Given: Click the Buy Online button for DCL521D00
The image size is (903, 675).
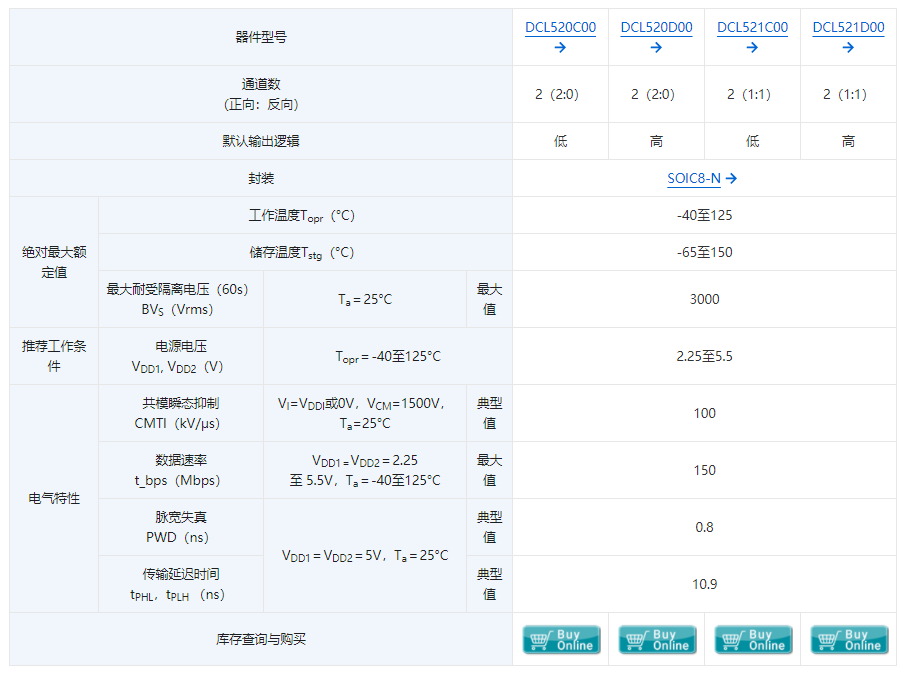Looking at the screenshot, I should [x=849, y=639].
